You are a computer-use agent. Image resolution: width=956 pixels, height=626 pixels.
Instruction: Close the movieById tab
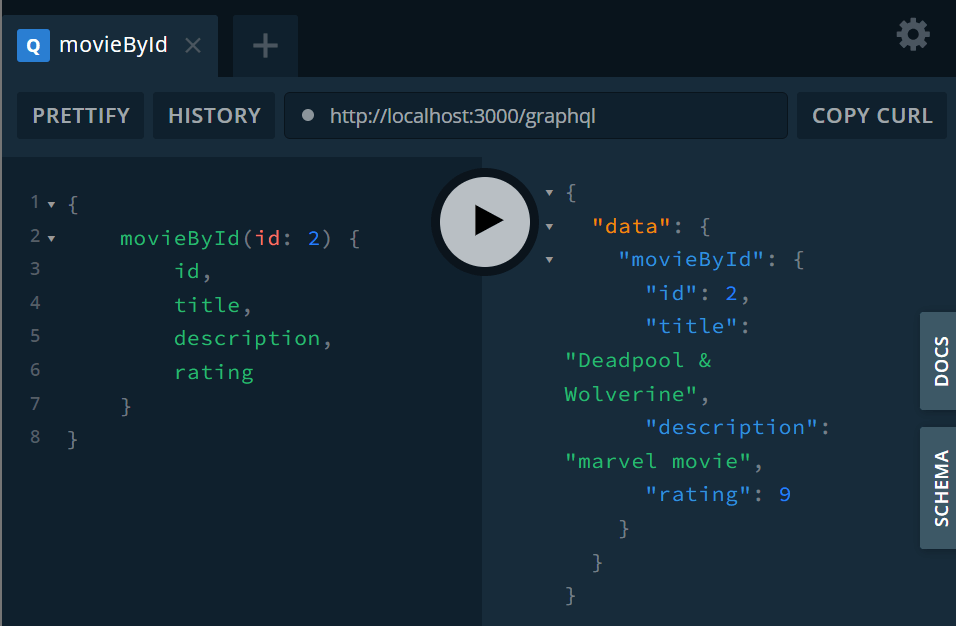click(193, 46)
